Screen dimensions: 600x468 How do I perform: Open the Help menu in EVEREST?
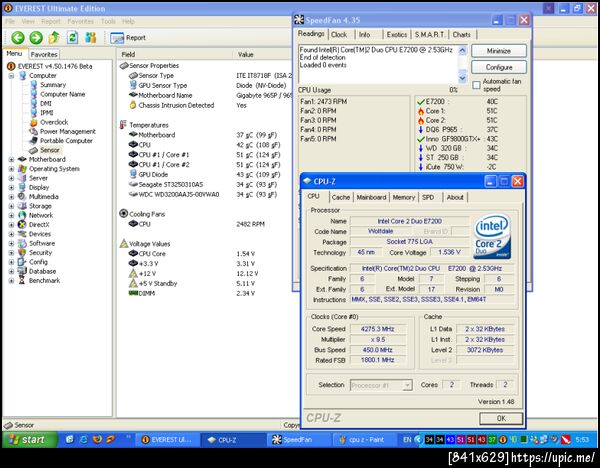[128, 21]
